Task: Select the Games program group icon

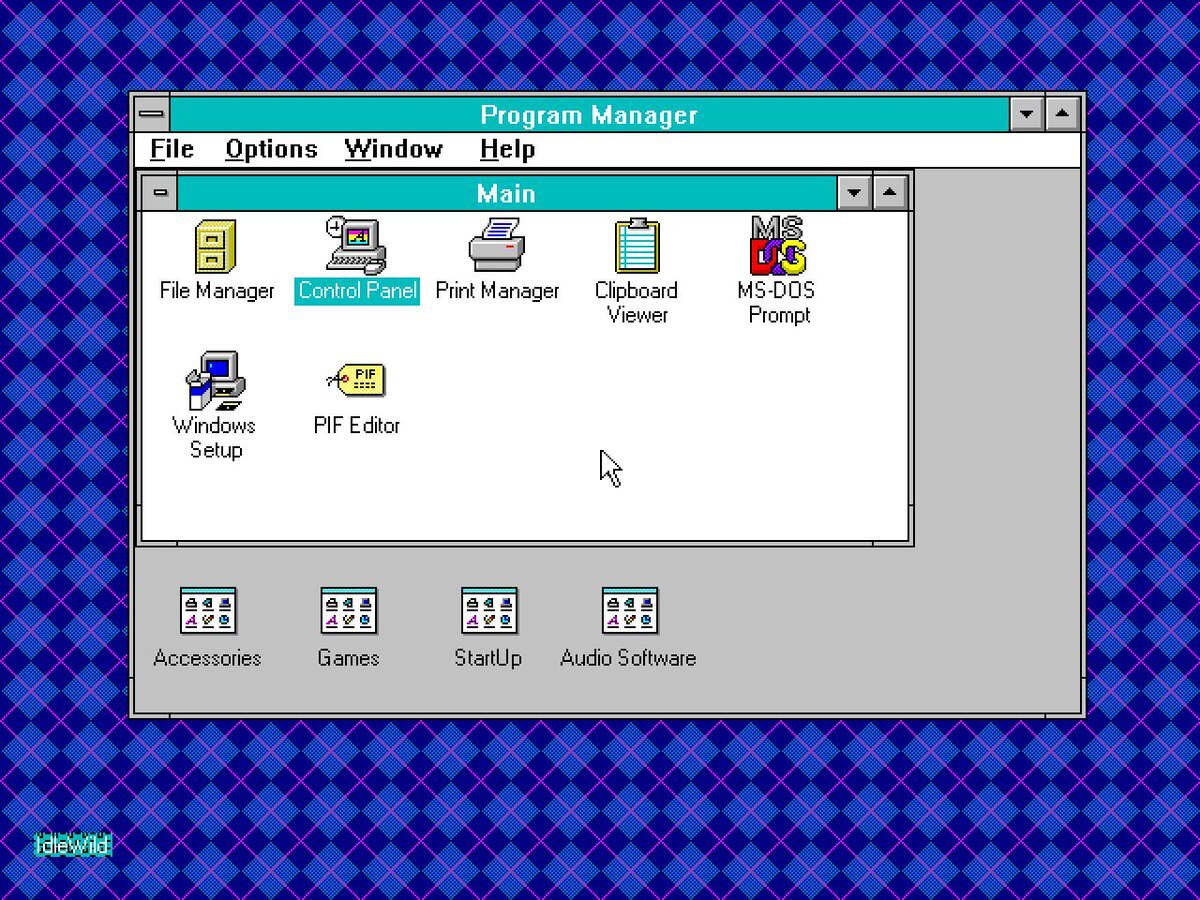Action: (x=348, y=611)
